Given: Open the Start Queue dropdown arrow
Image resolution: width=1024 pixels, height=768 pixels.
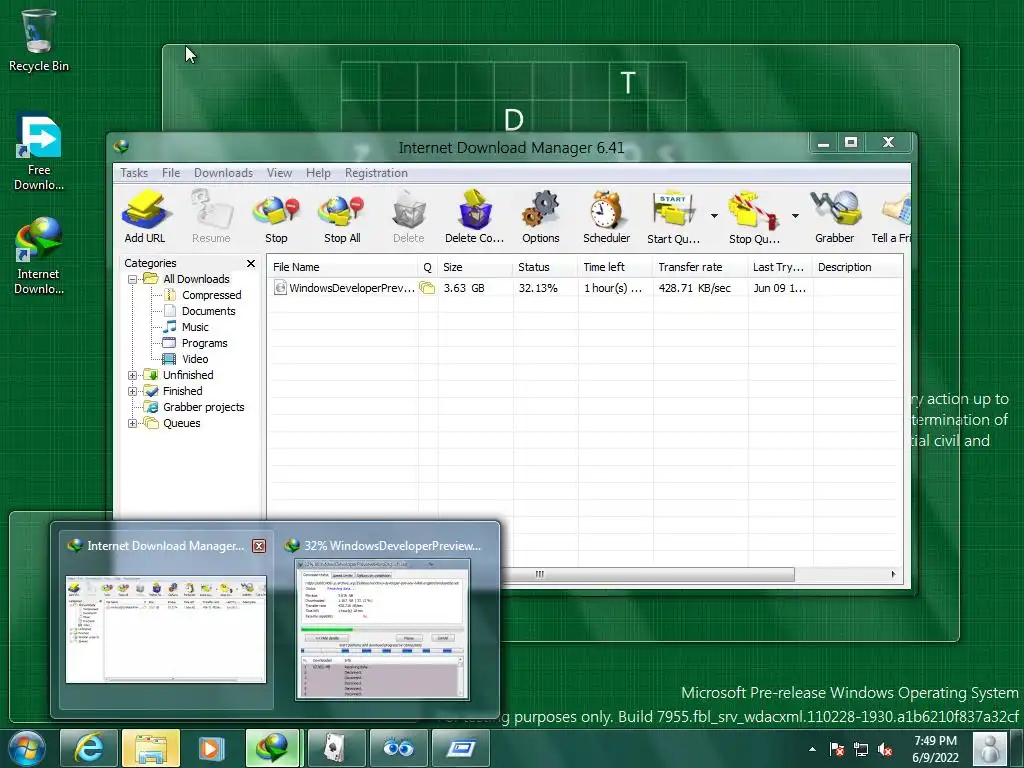Looking at the screenshot, I should tap(714, 216).
